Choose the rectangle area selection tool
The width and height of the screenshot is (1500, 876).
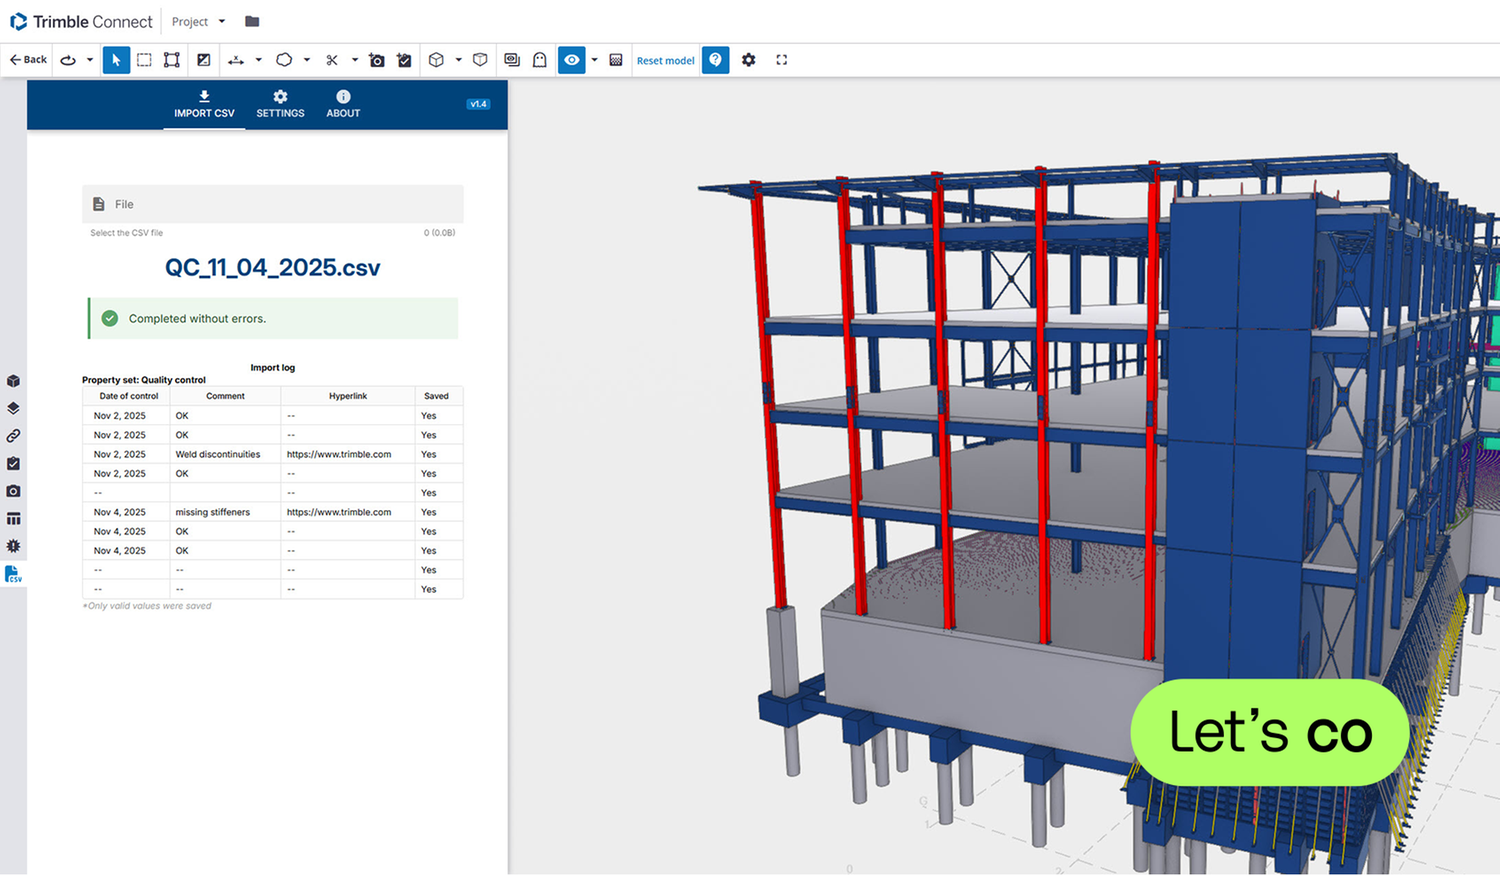[x=144, y=60]
